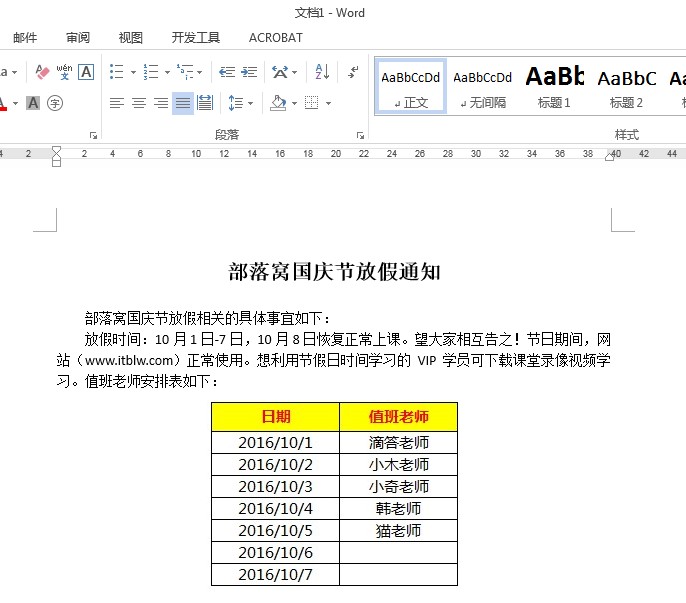
Task: Click the Enclose Characters circled 字 icon
Action: click(x=55, y=103)
